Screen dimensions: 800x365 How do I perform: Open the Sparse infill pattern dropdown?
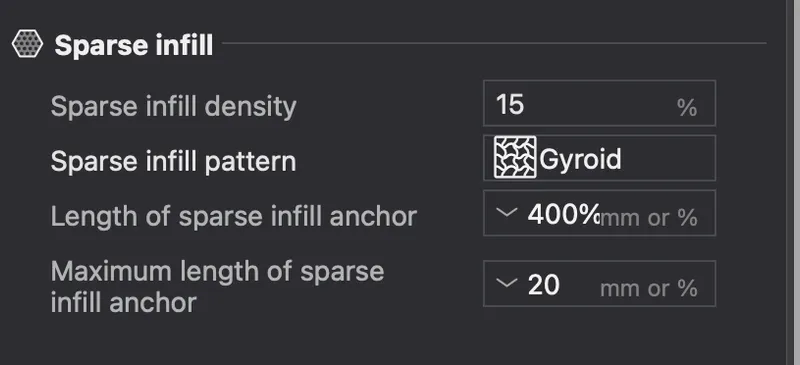click(599, 158)
